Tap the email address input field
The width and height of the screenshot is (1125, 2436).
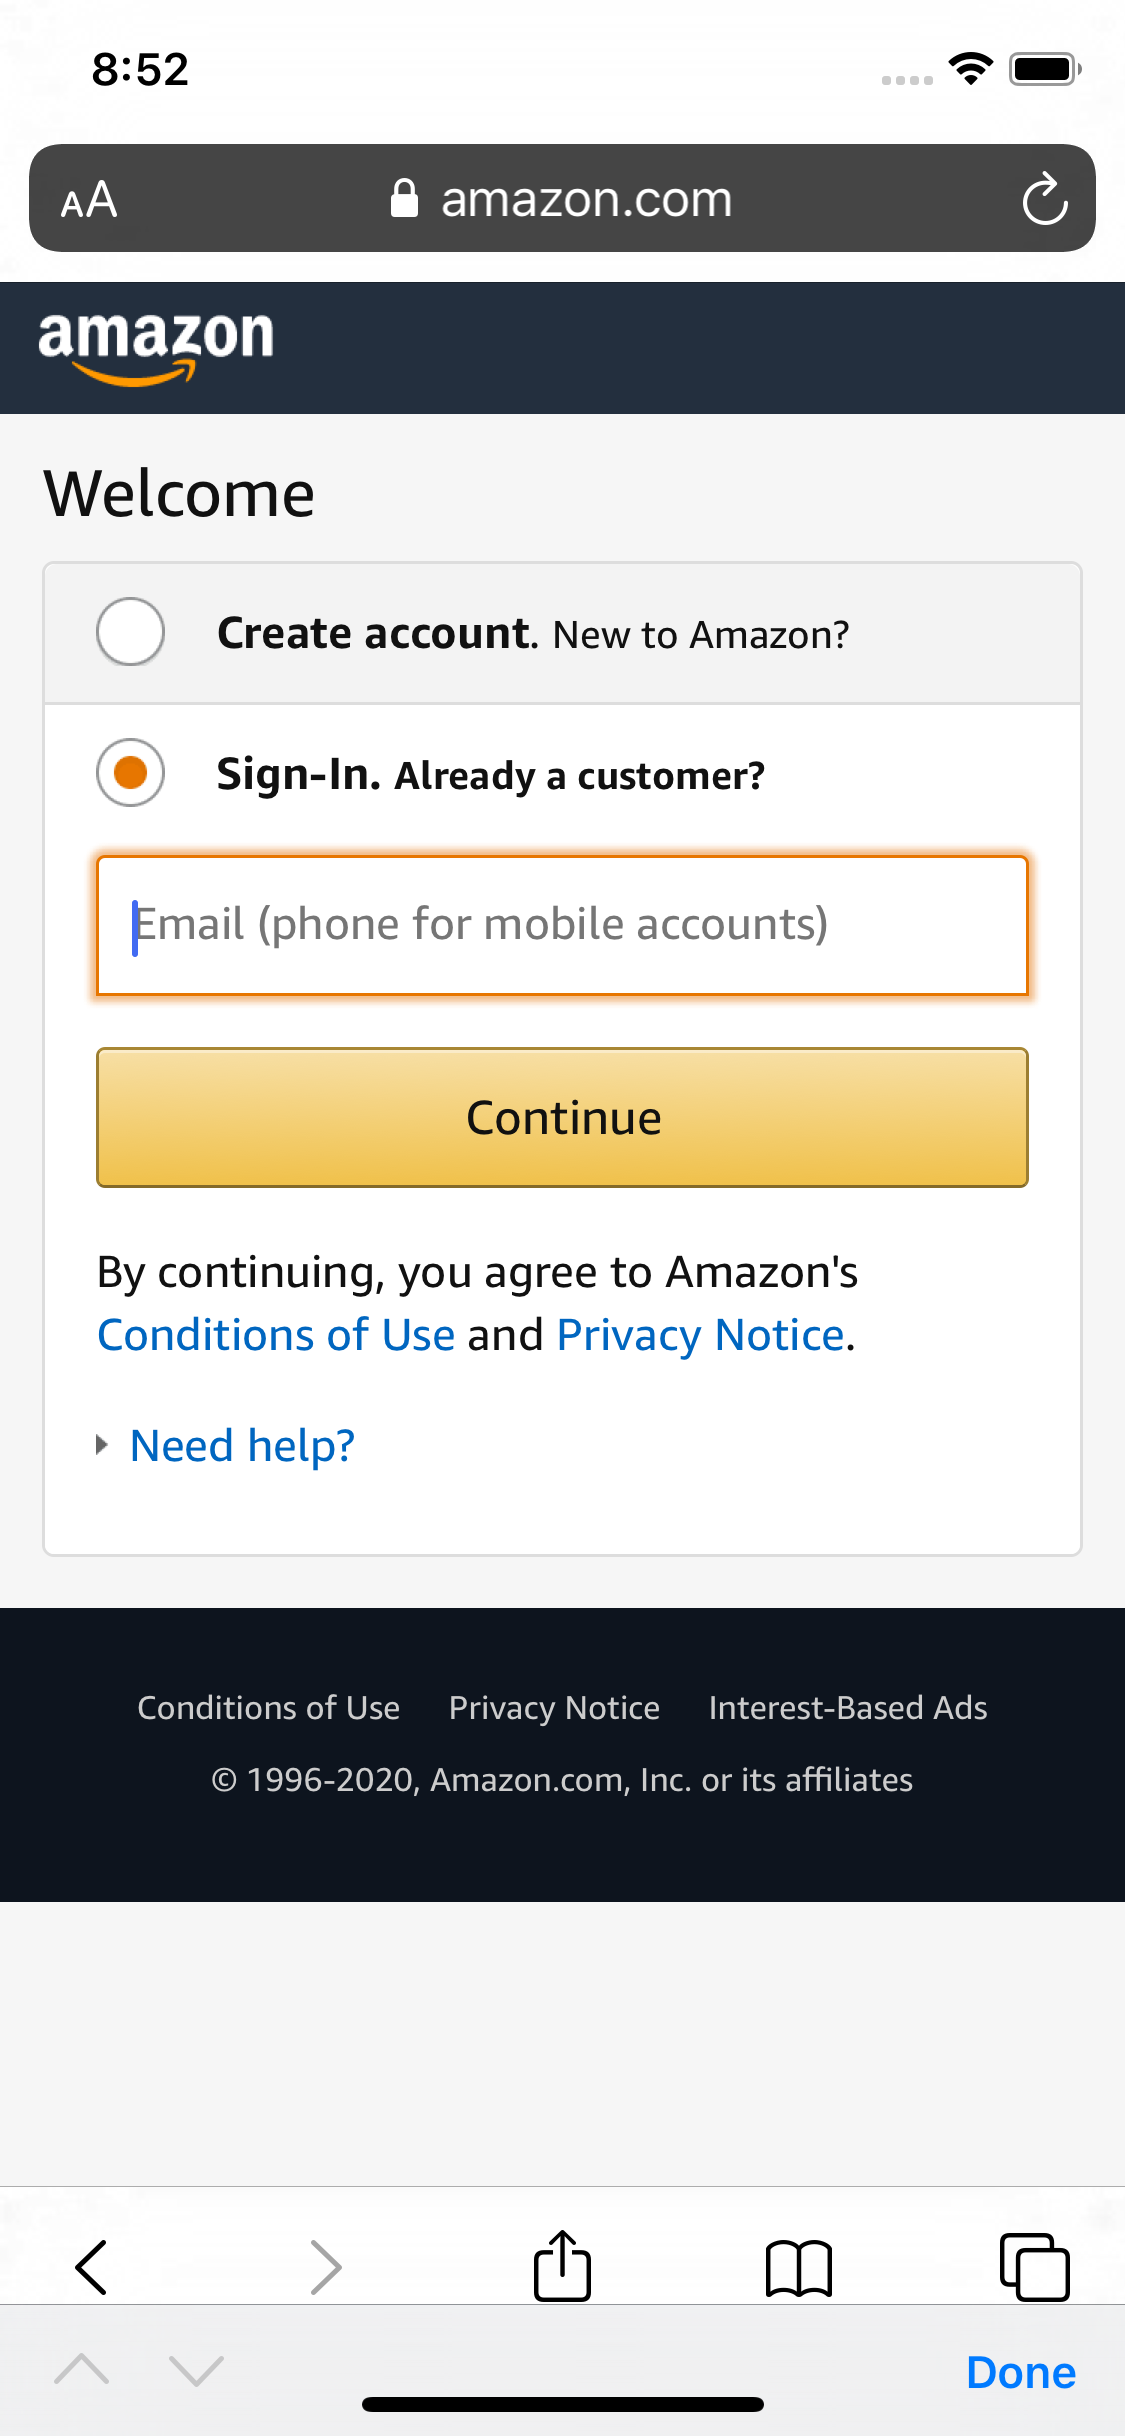coord(562,925)
